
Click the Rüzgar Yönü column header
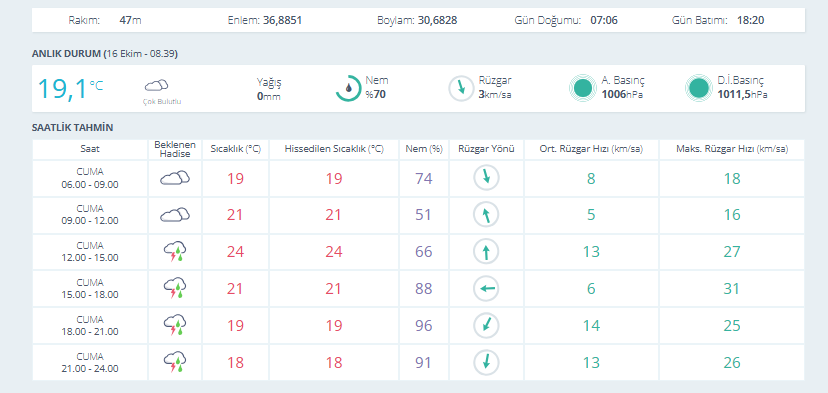[x=486, y=149]
